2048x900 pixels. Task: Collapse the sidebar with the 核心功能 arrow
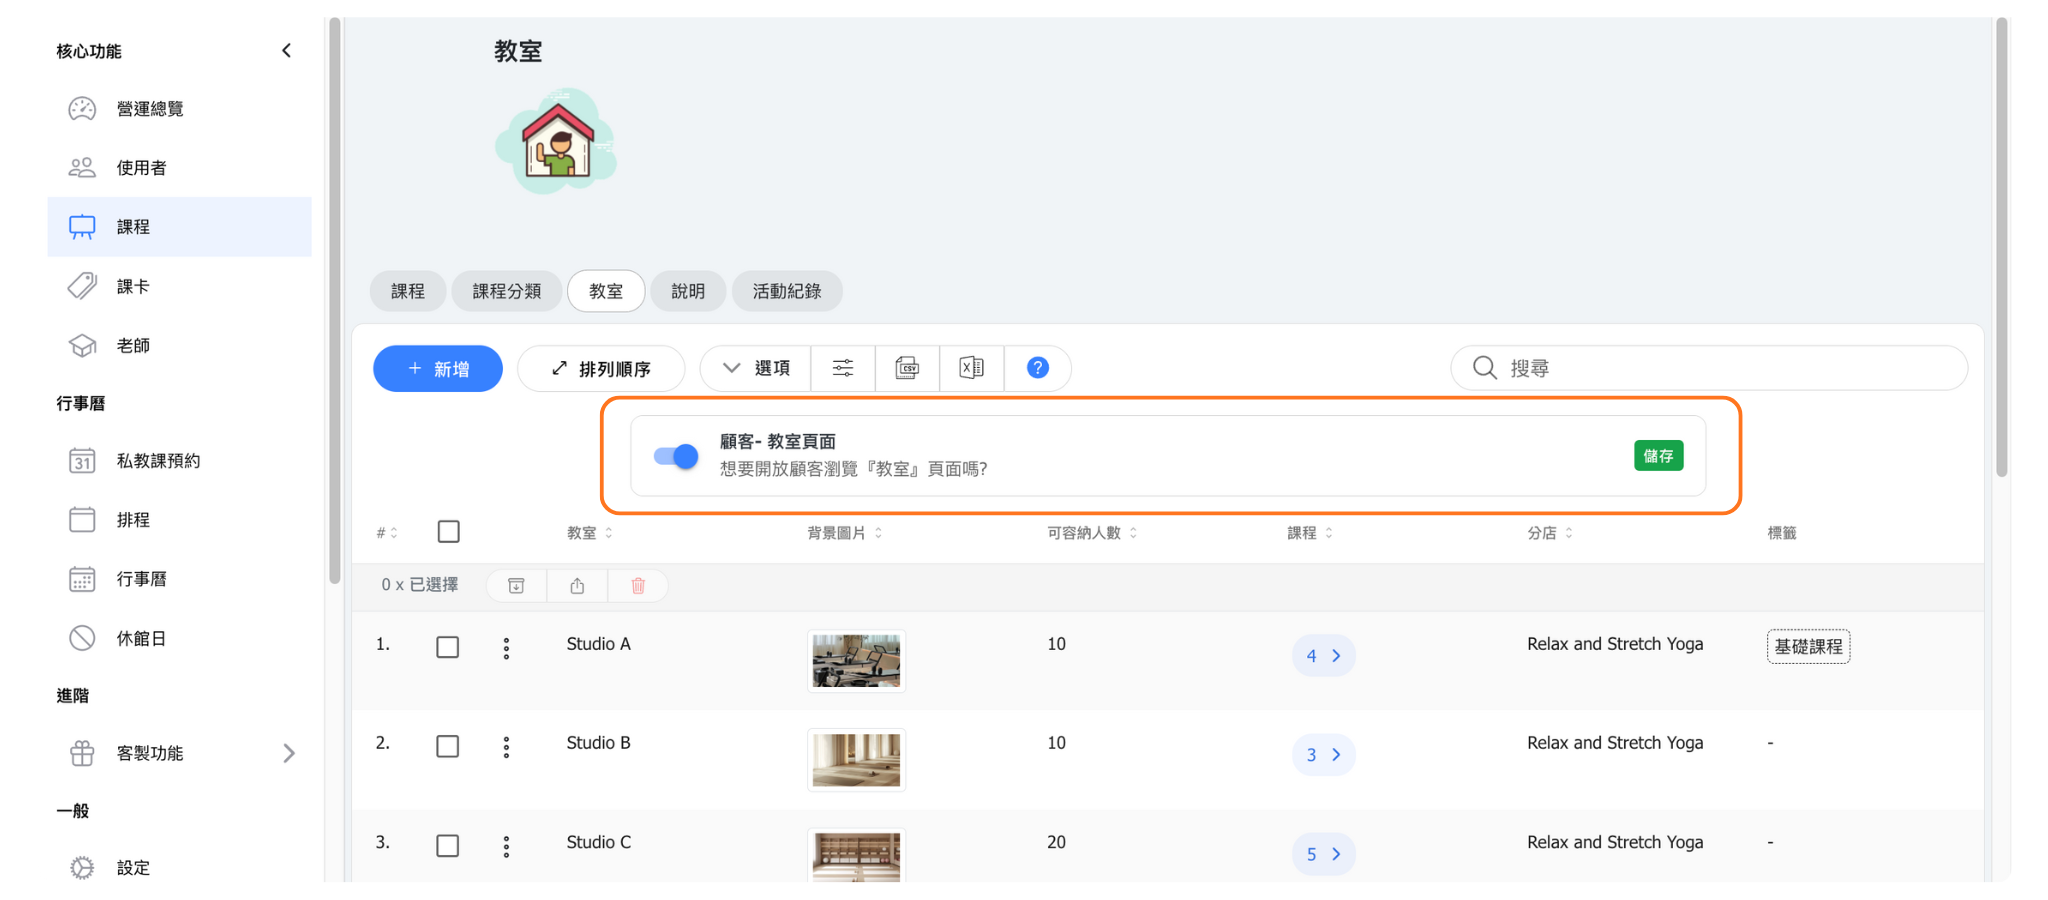287,51
